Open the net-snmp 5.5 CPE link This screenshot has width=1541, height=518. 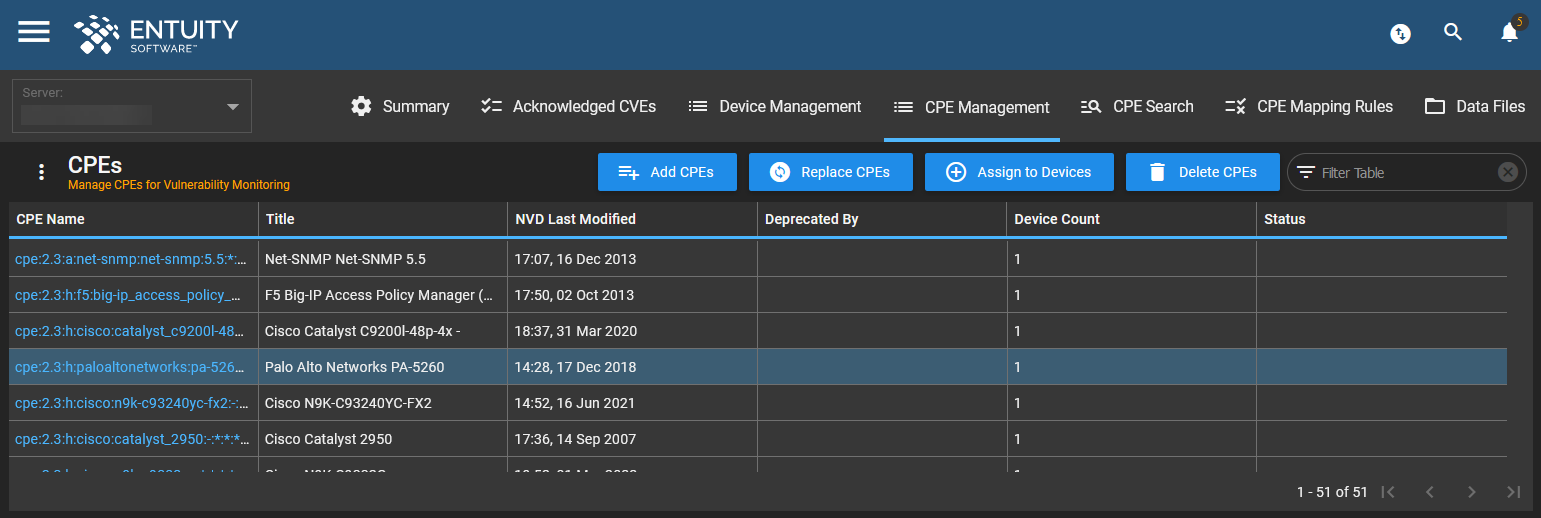[131, 259]
